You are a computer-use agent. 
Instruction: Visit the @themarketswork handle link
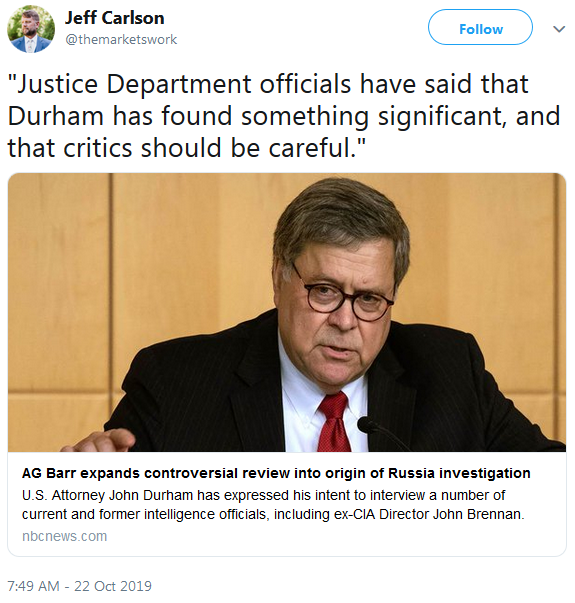[121, 39]
